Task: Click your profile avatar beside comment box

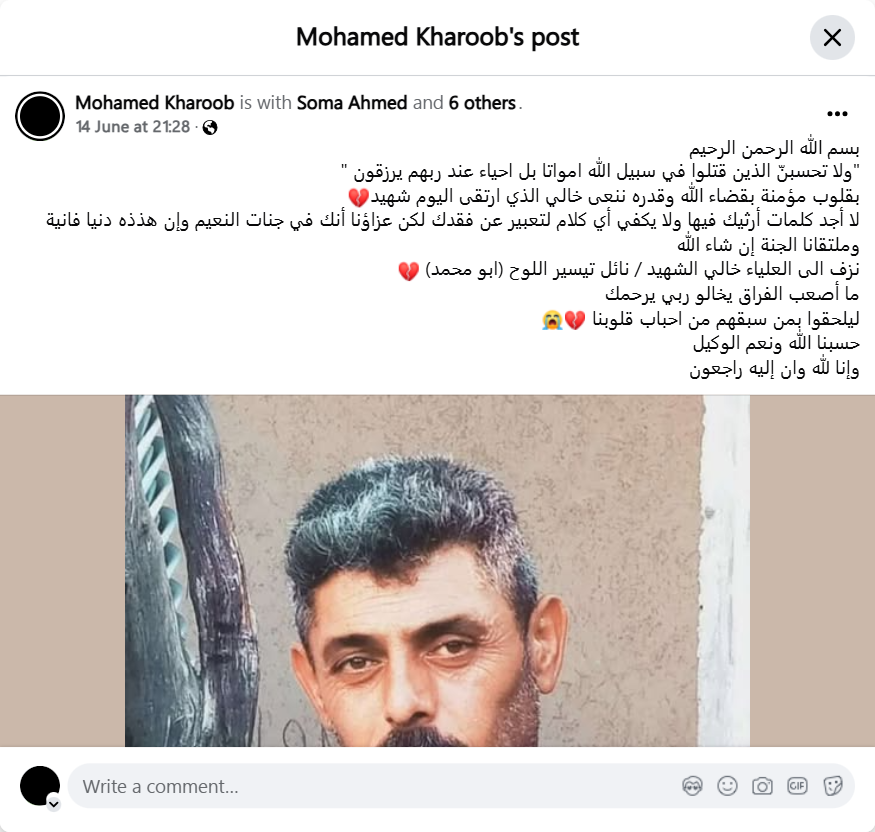Action: point(40,786)
